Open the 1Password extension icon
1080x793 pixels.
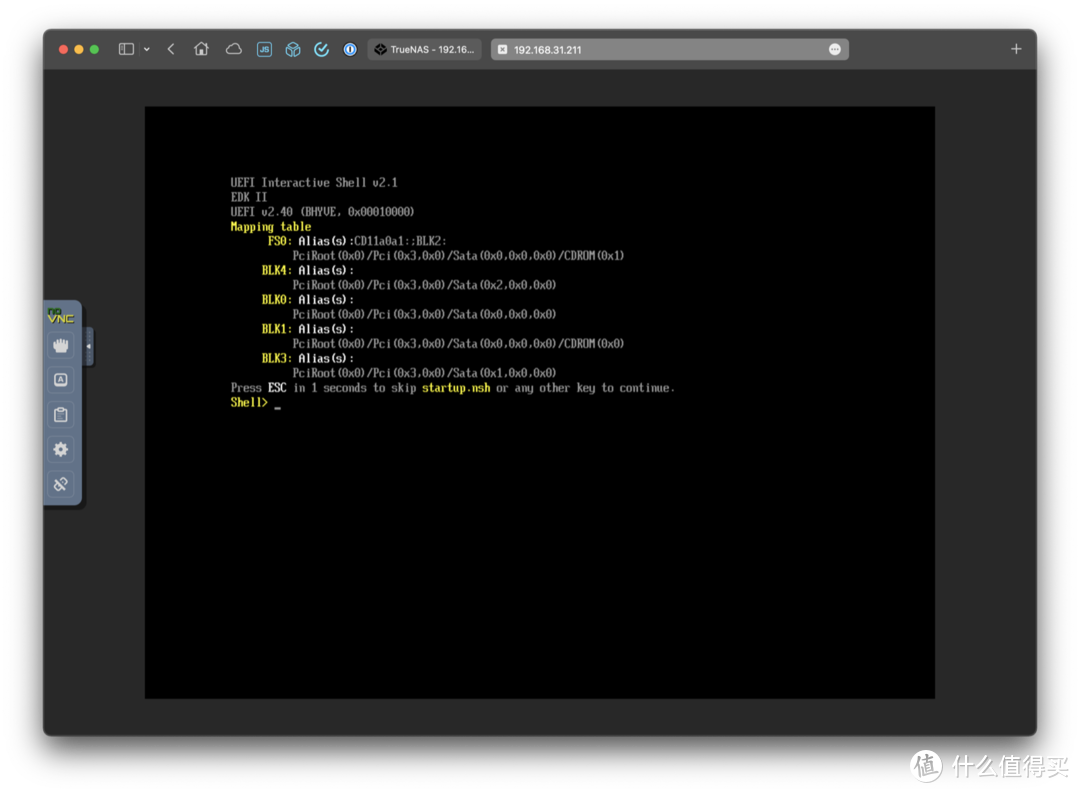point(350,49)
